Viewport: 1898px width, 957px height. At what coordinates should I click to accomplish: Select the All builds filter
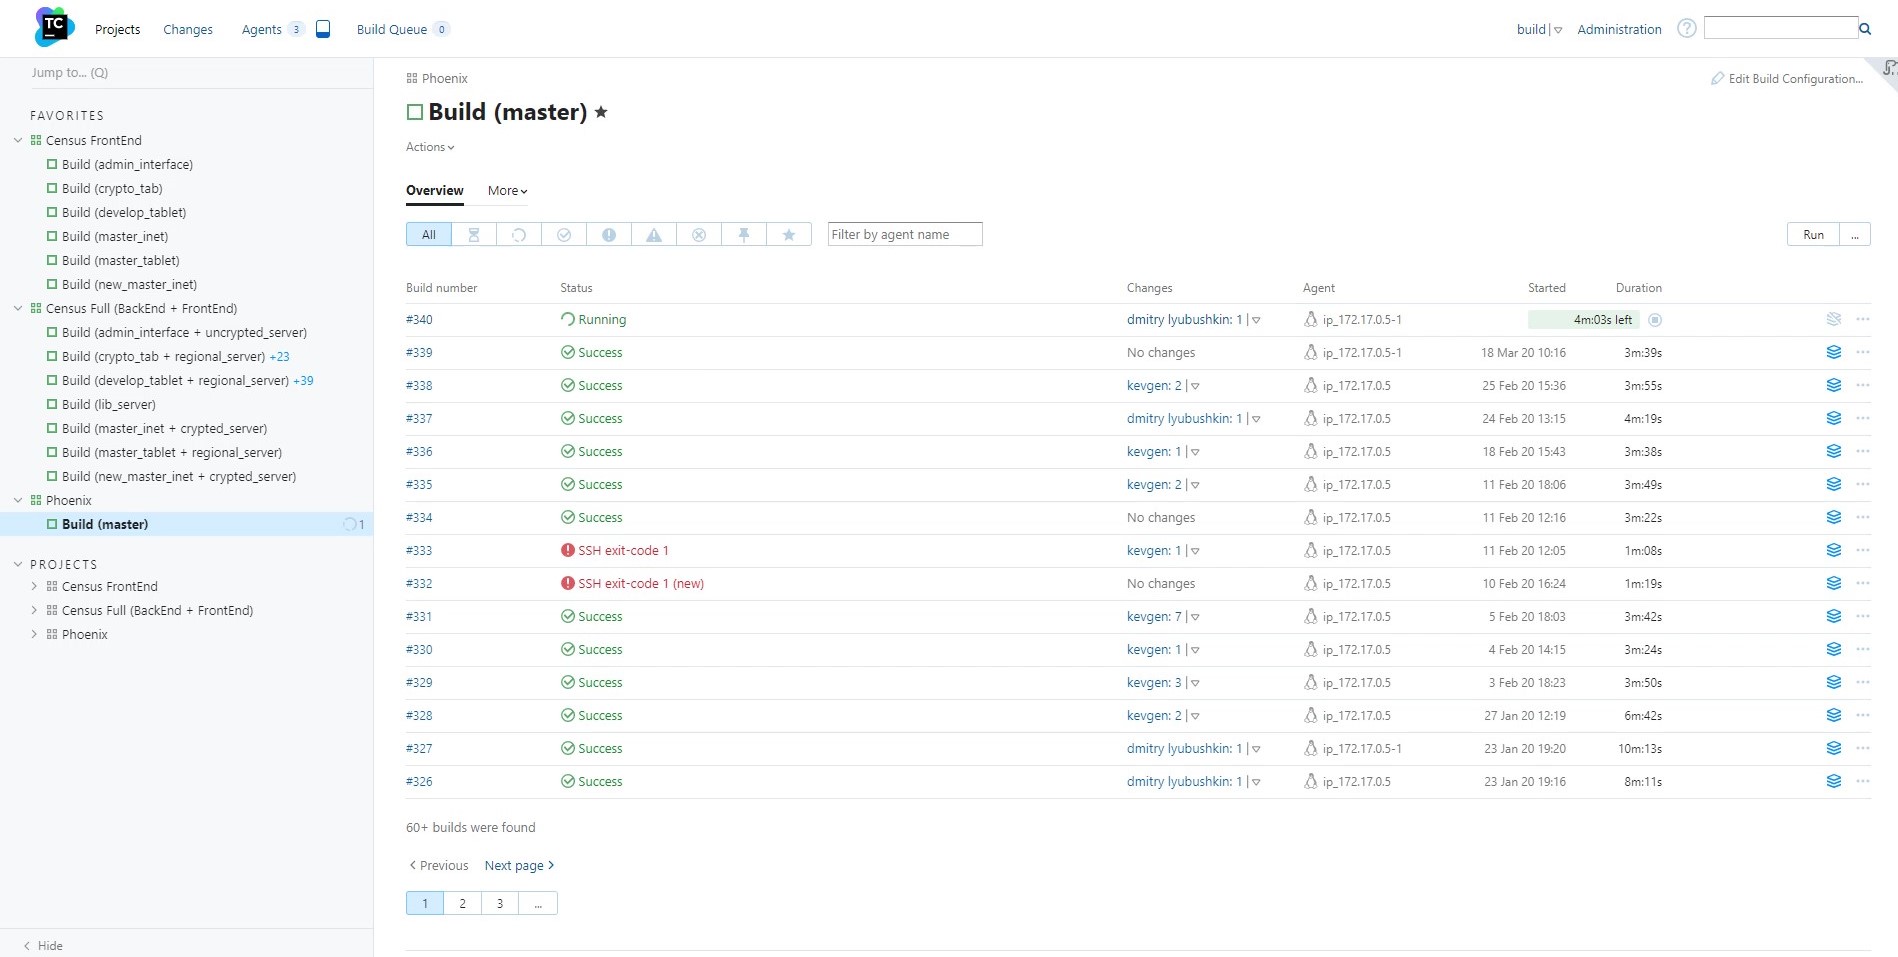pos(429,234)
